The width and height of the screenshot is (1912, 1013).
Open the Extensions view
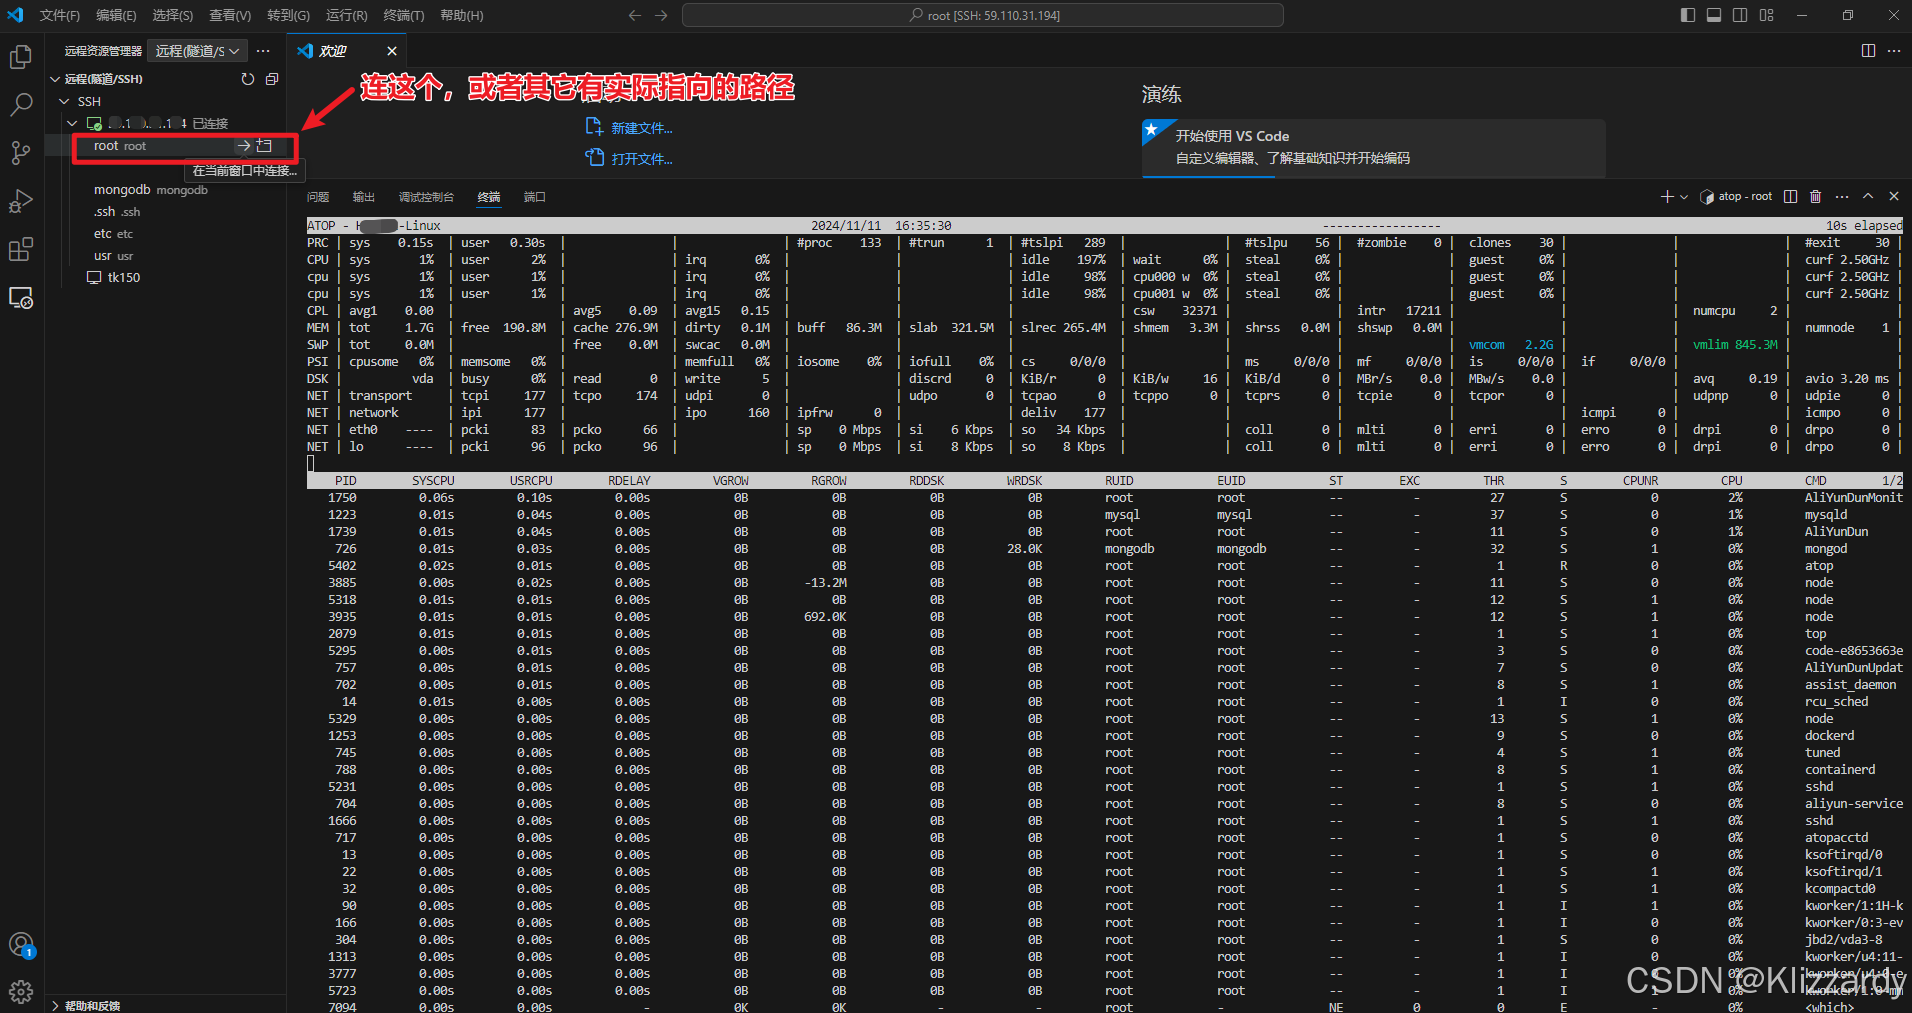click(x=21, y=249)
